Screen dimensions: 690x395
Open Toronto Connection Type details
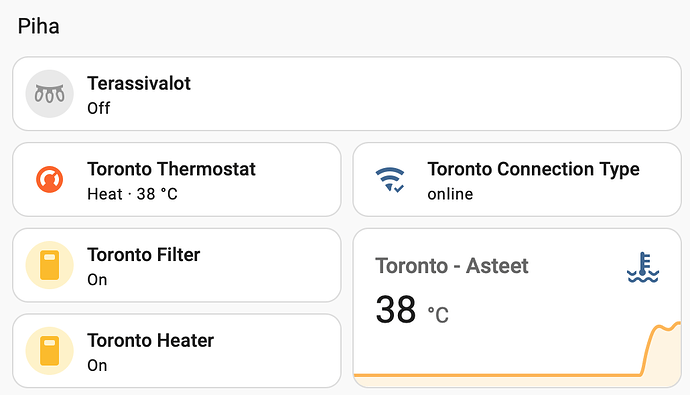[x=517, y=179]
